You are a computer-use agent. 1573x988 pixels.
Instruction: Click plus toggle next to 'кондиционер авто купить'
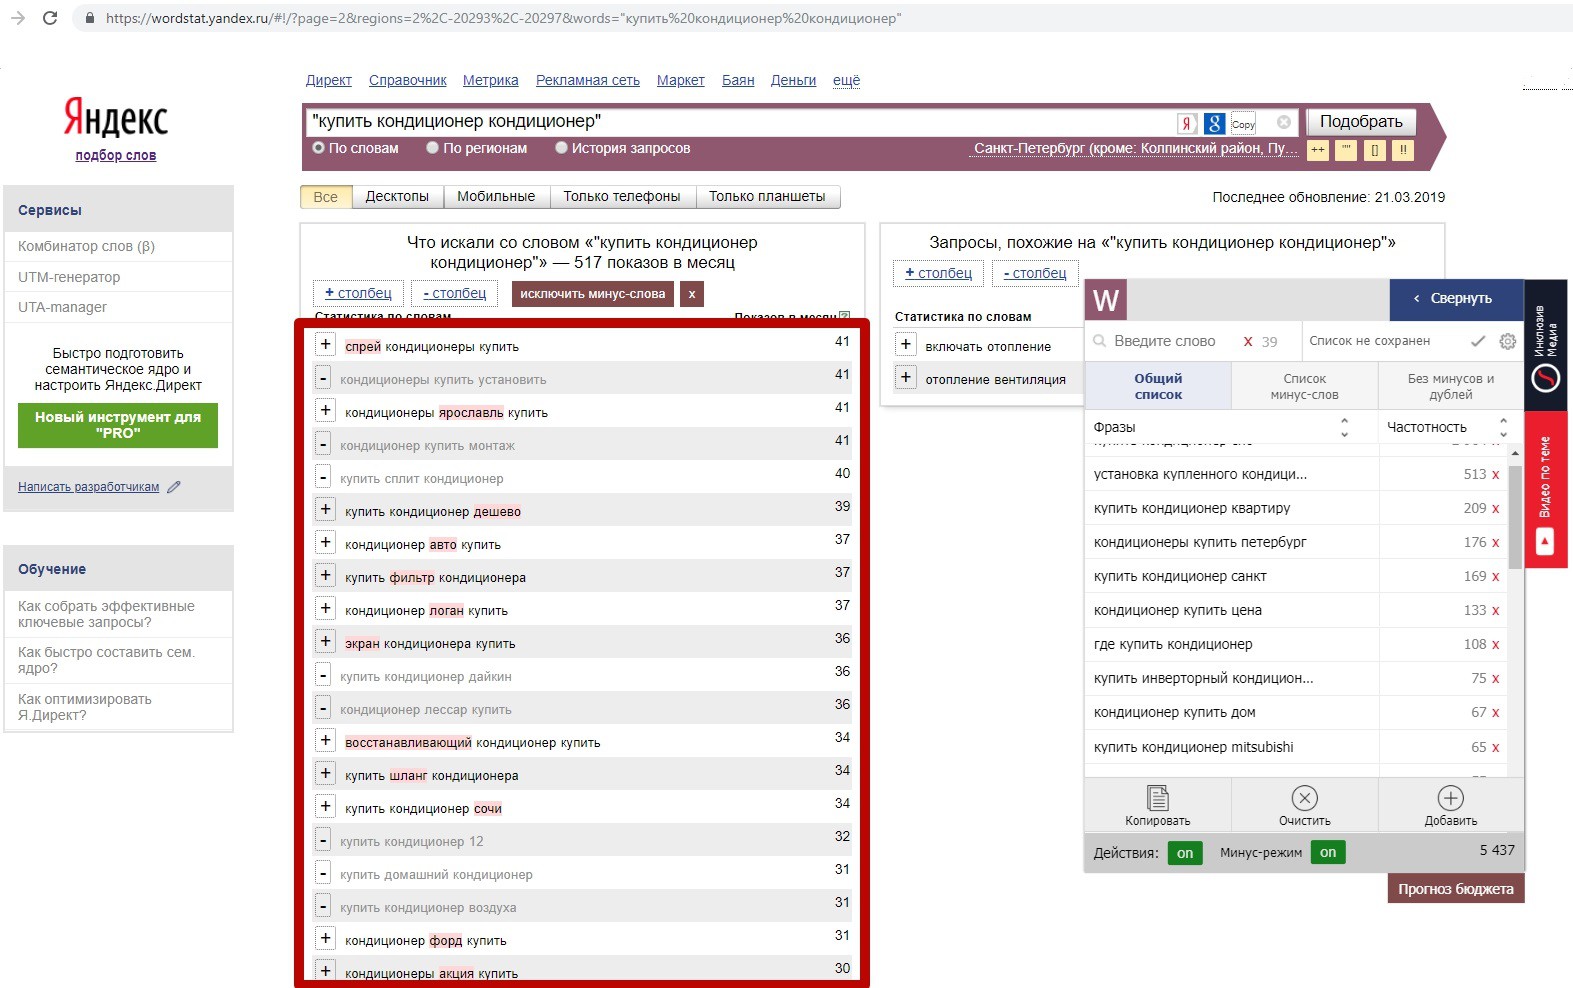(325, 542)
